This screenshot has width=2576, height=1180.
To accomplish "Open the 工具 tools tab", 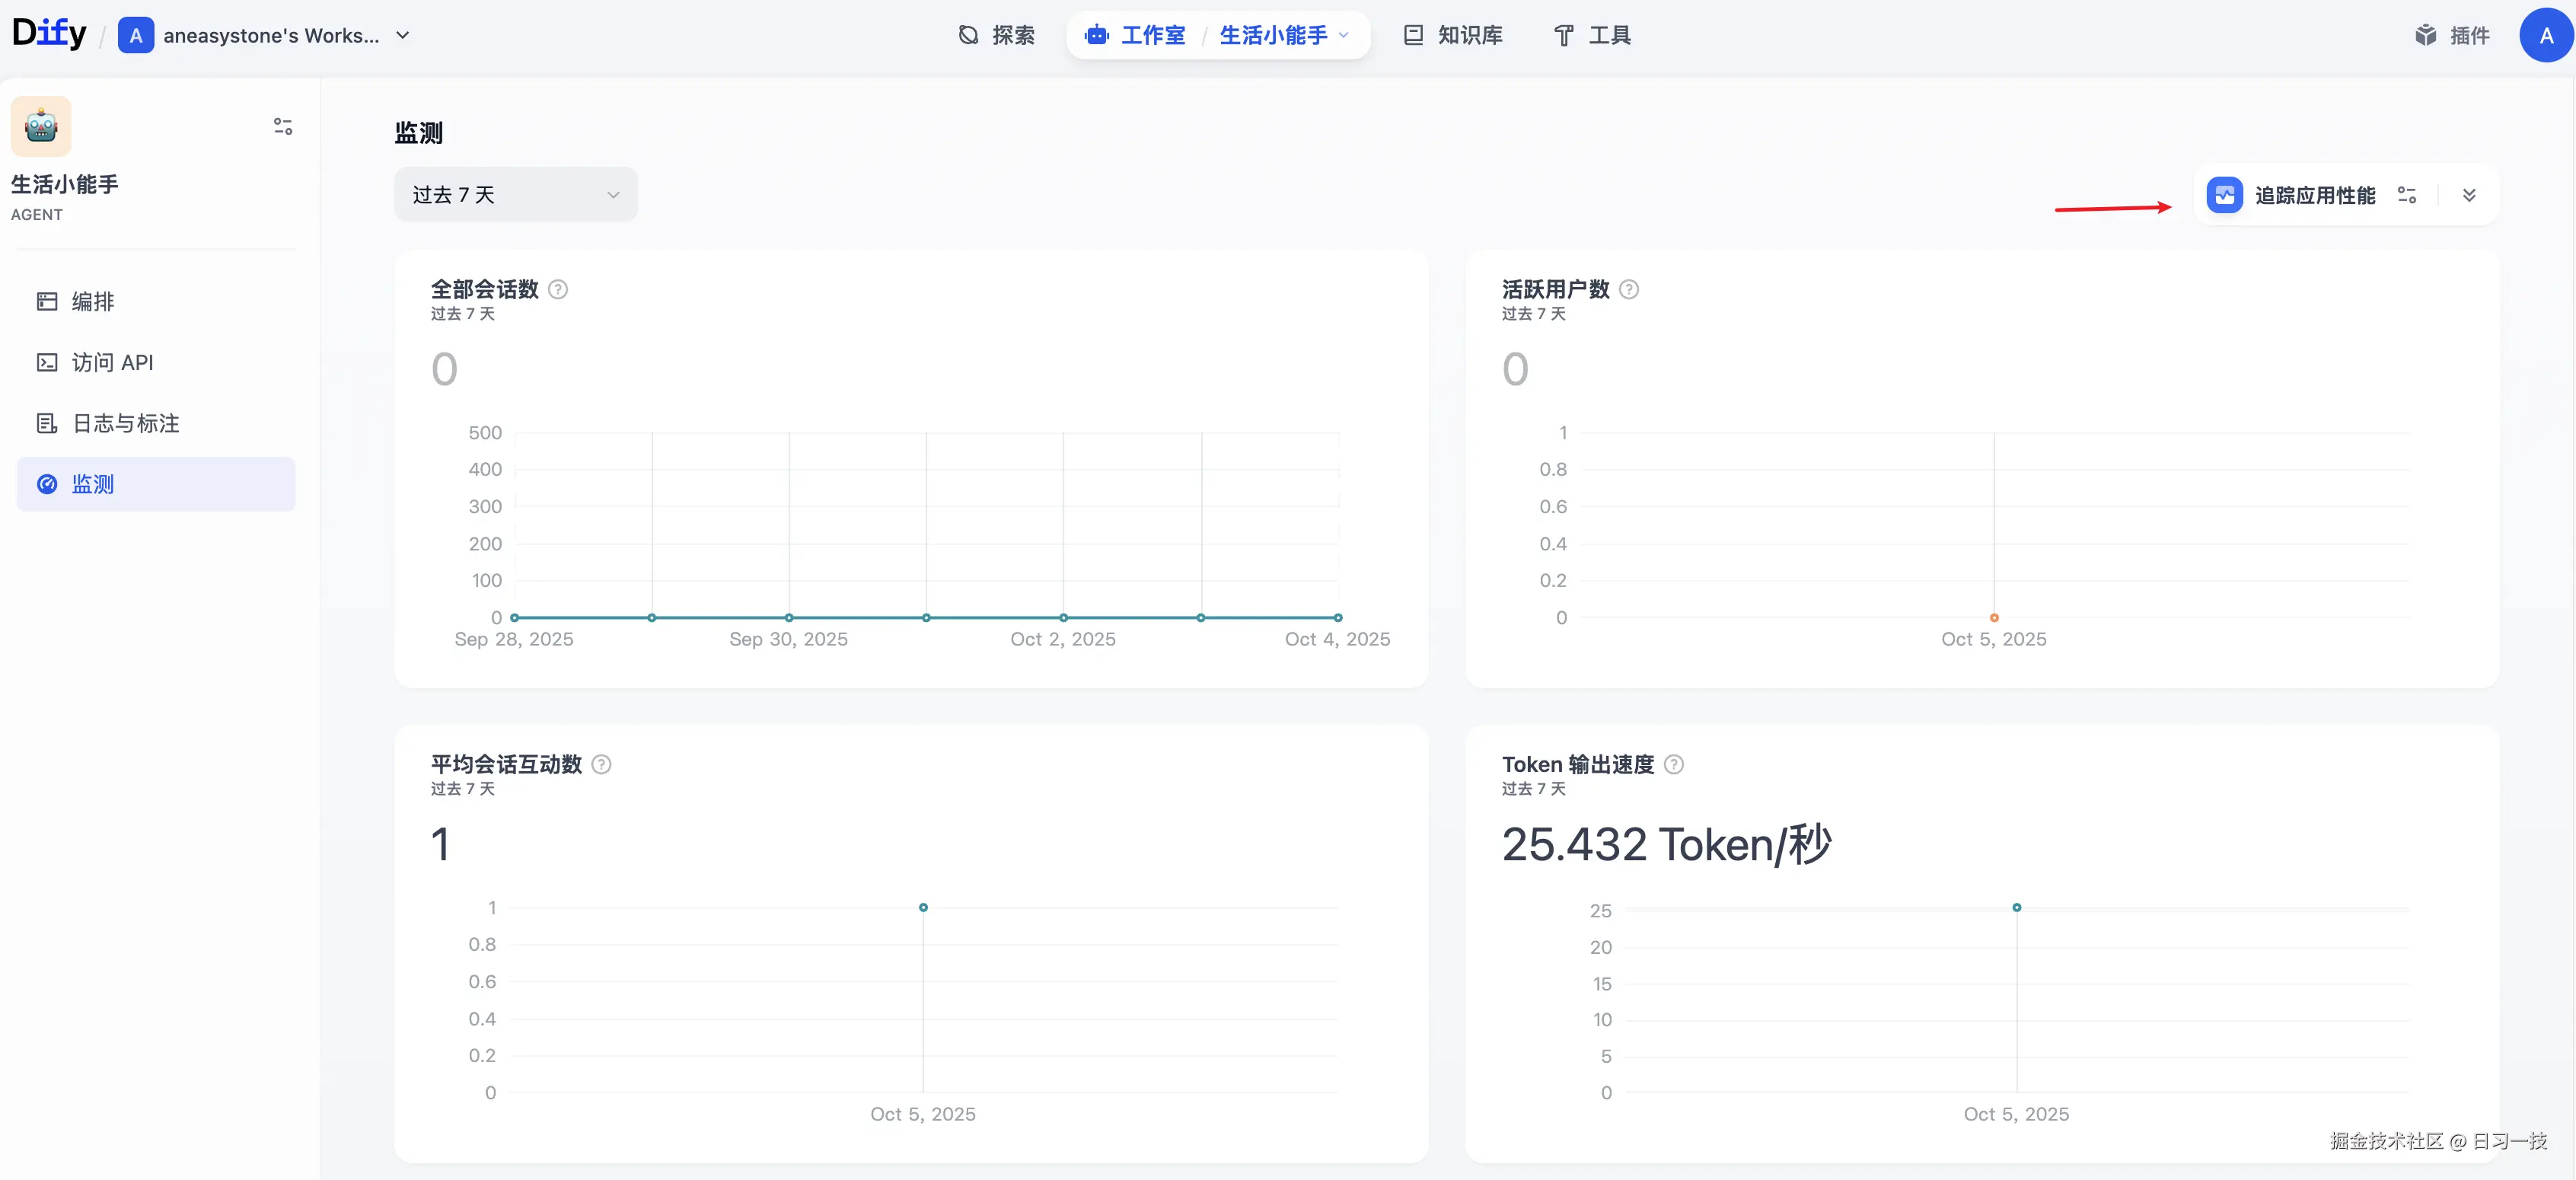I will [1593, 35].
